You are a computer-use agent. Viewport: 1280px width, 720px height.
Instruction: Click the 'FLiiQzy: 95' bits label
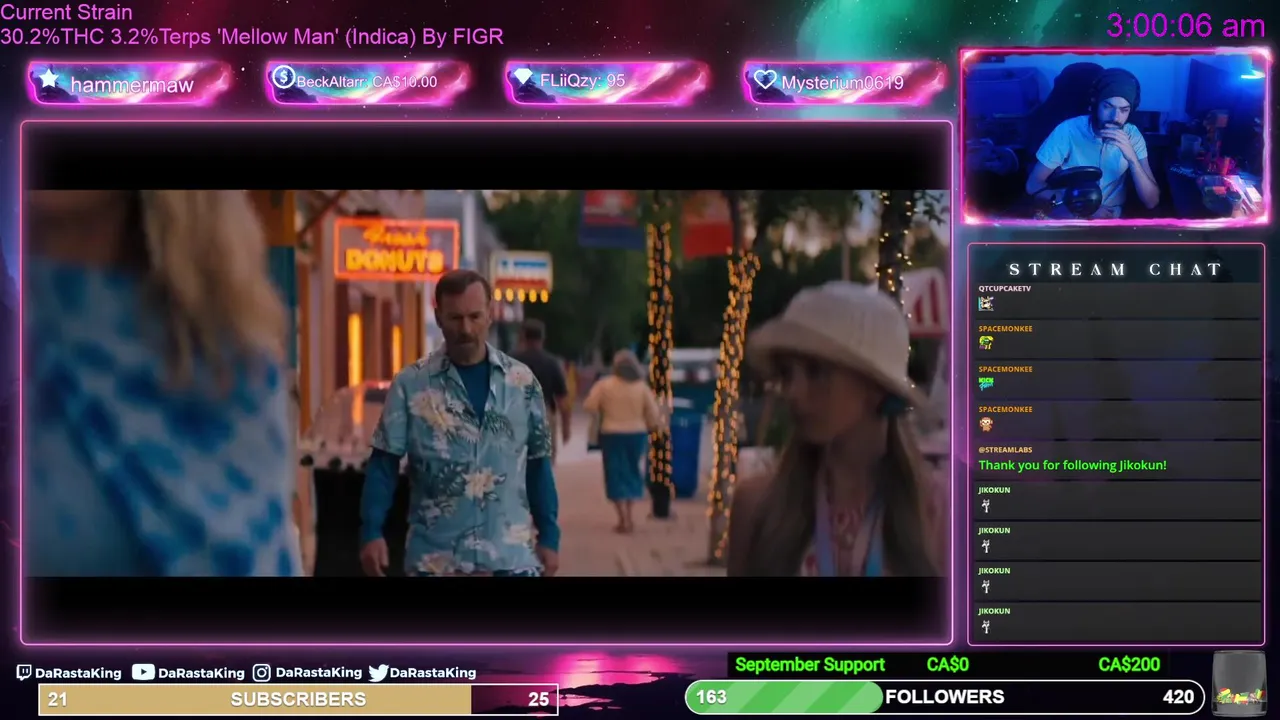(x=582, y=80)
